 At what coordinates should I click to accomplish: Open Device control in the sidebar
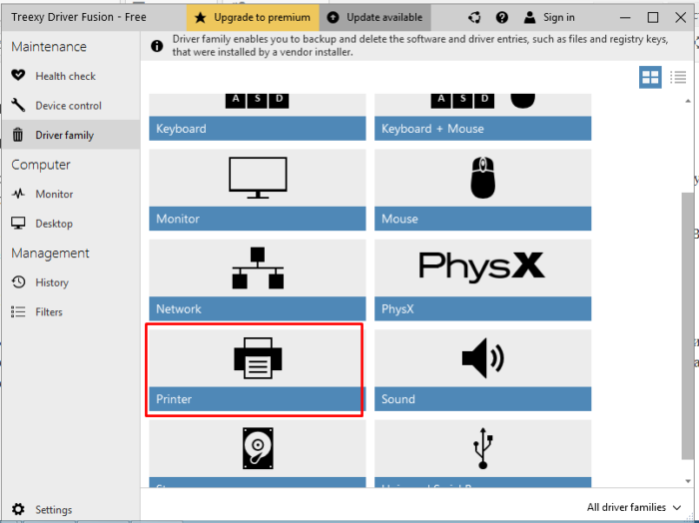pos(70,105)
